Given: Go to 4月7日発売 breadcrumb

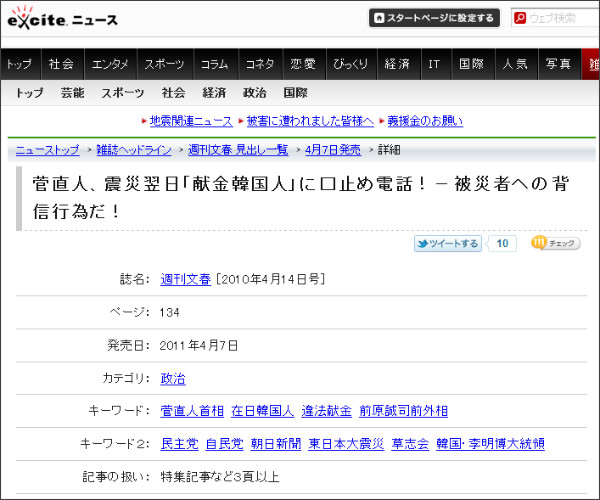Looking at the screenshot, I should point(333,150).
